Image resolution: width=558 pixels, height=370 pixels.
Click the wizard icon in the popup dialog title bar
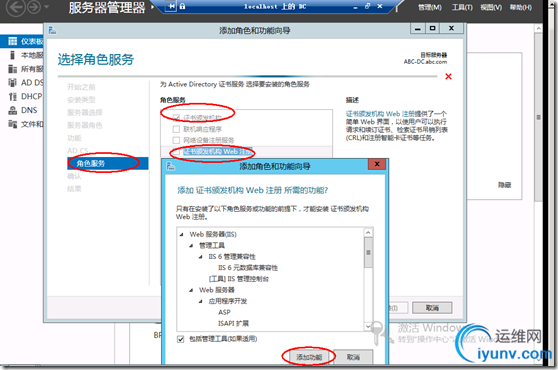(x=171, y=166)
